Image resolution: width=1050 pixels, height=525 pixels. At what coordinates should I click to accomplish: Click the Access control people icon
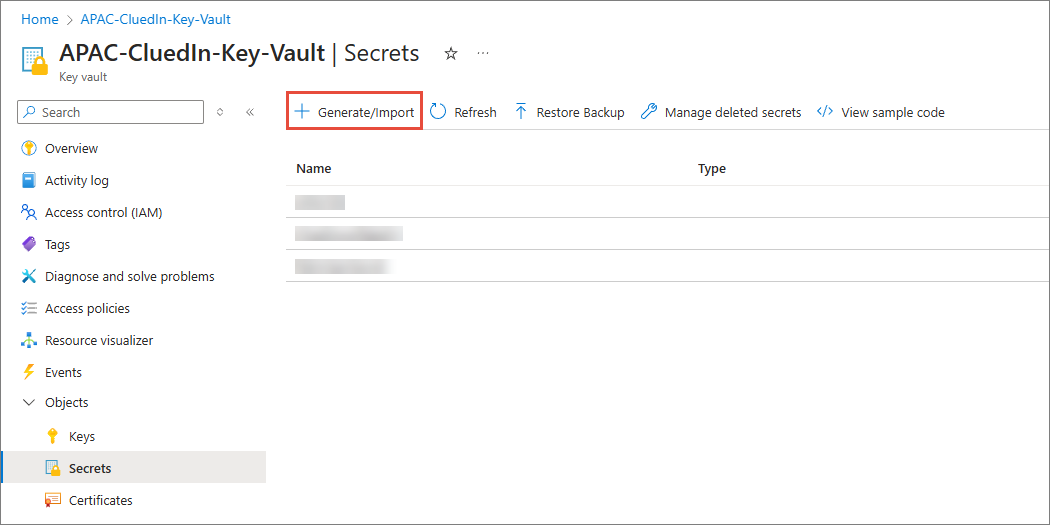pyautogui.click(x=28, y=212)
